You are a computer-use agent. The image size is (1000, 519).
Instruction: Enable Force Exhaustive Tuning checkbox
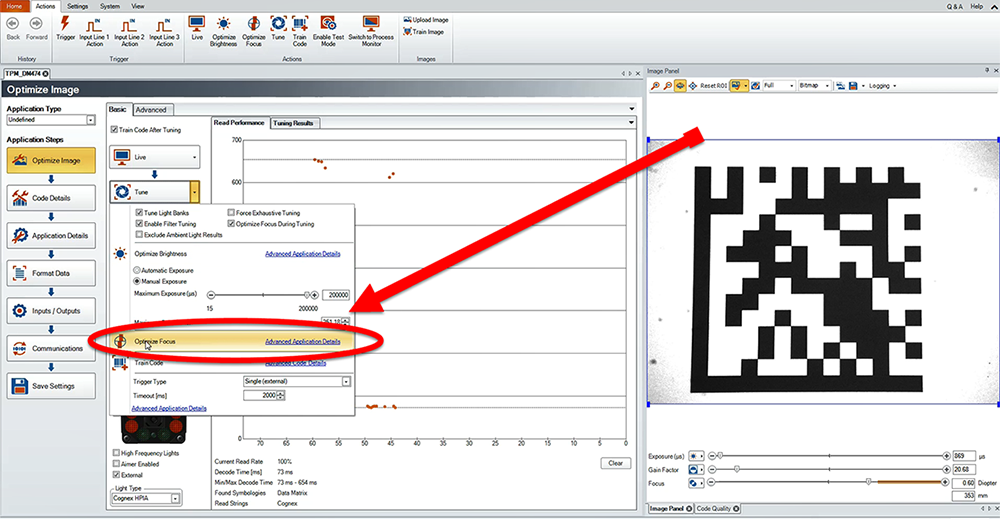coord(231,213)
